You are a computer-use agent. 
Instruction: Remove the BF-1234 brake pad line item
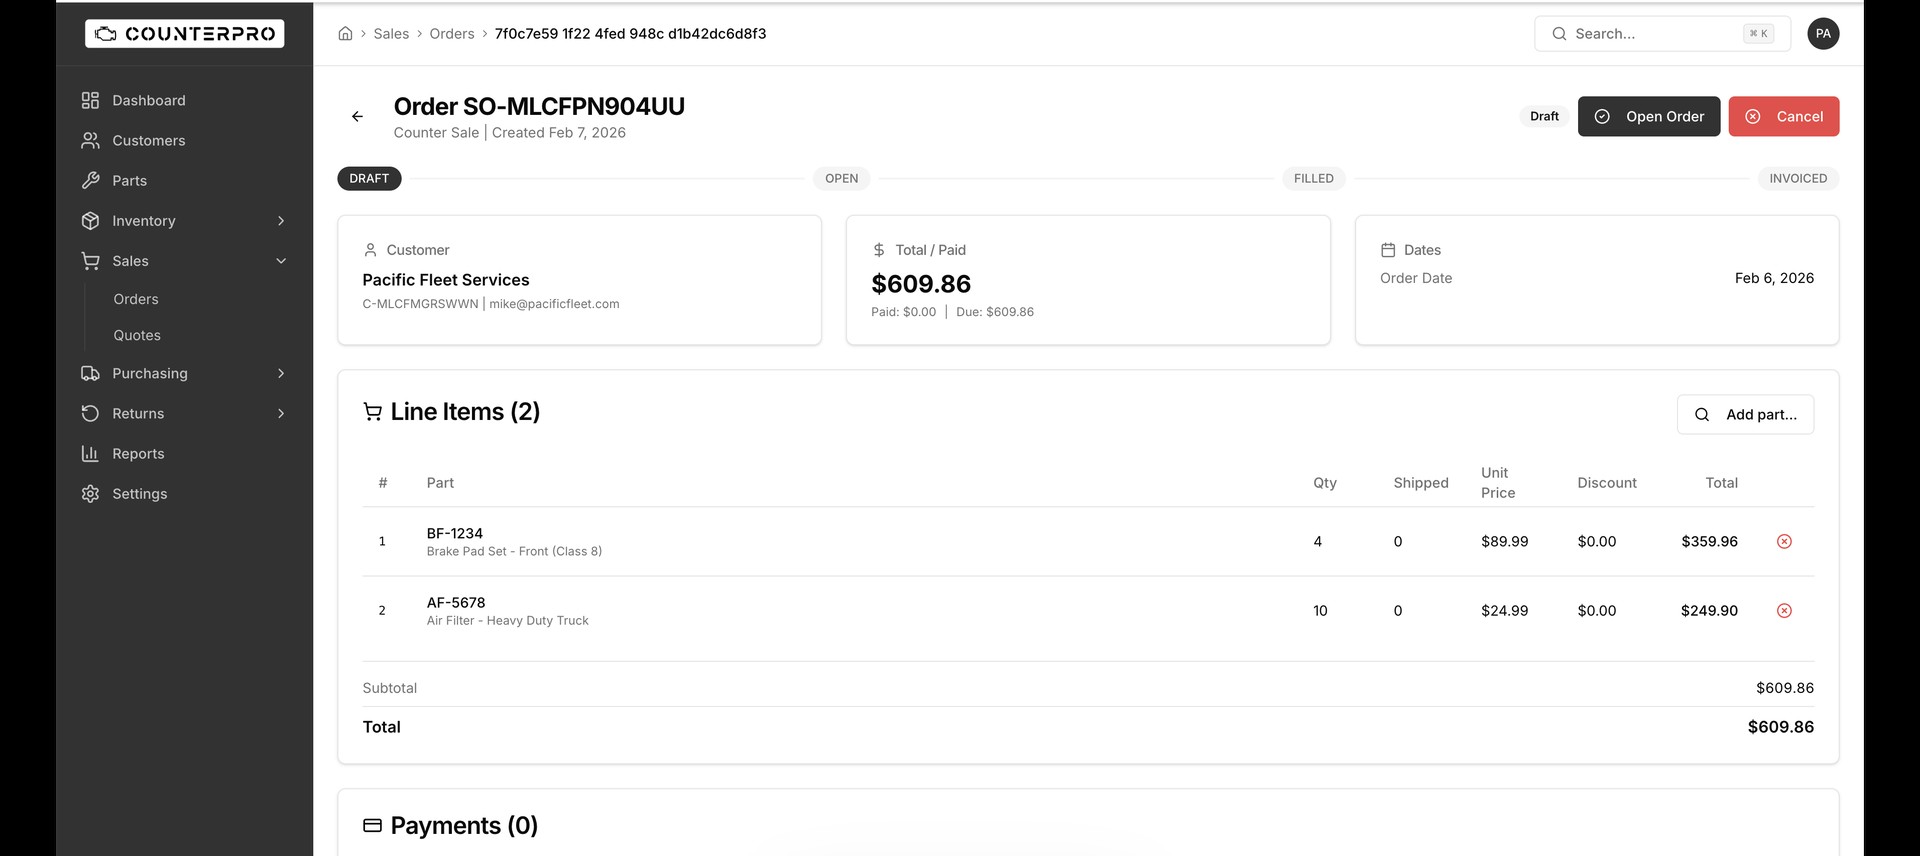tap(1783, 542)
